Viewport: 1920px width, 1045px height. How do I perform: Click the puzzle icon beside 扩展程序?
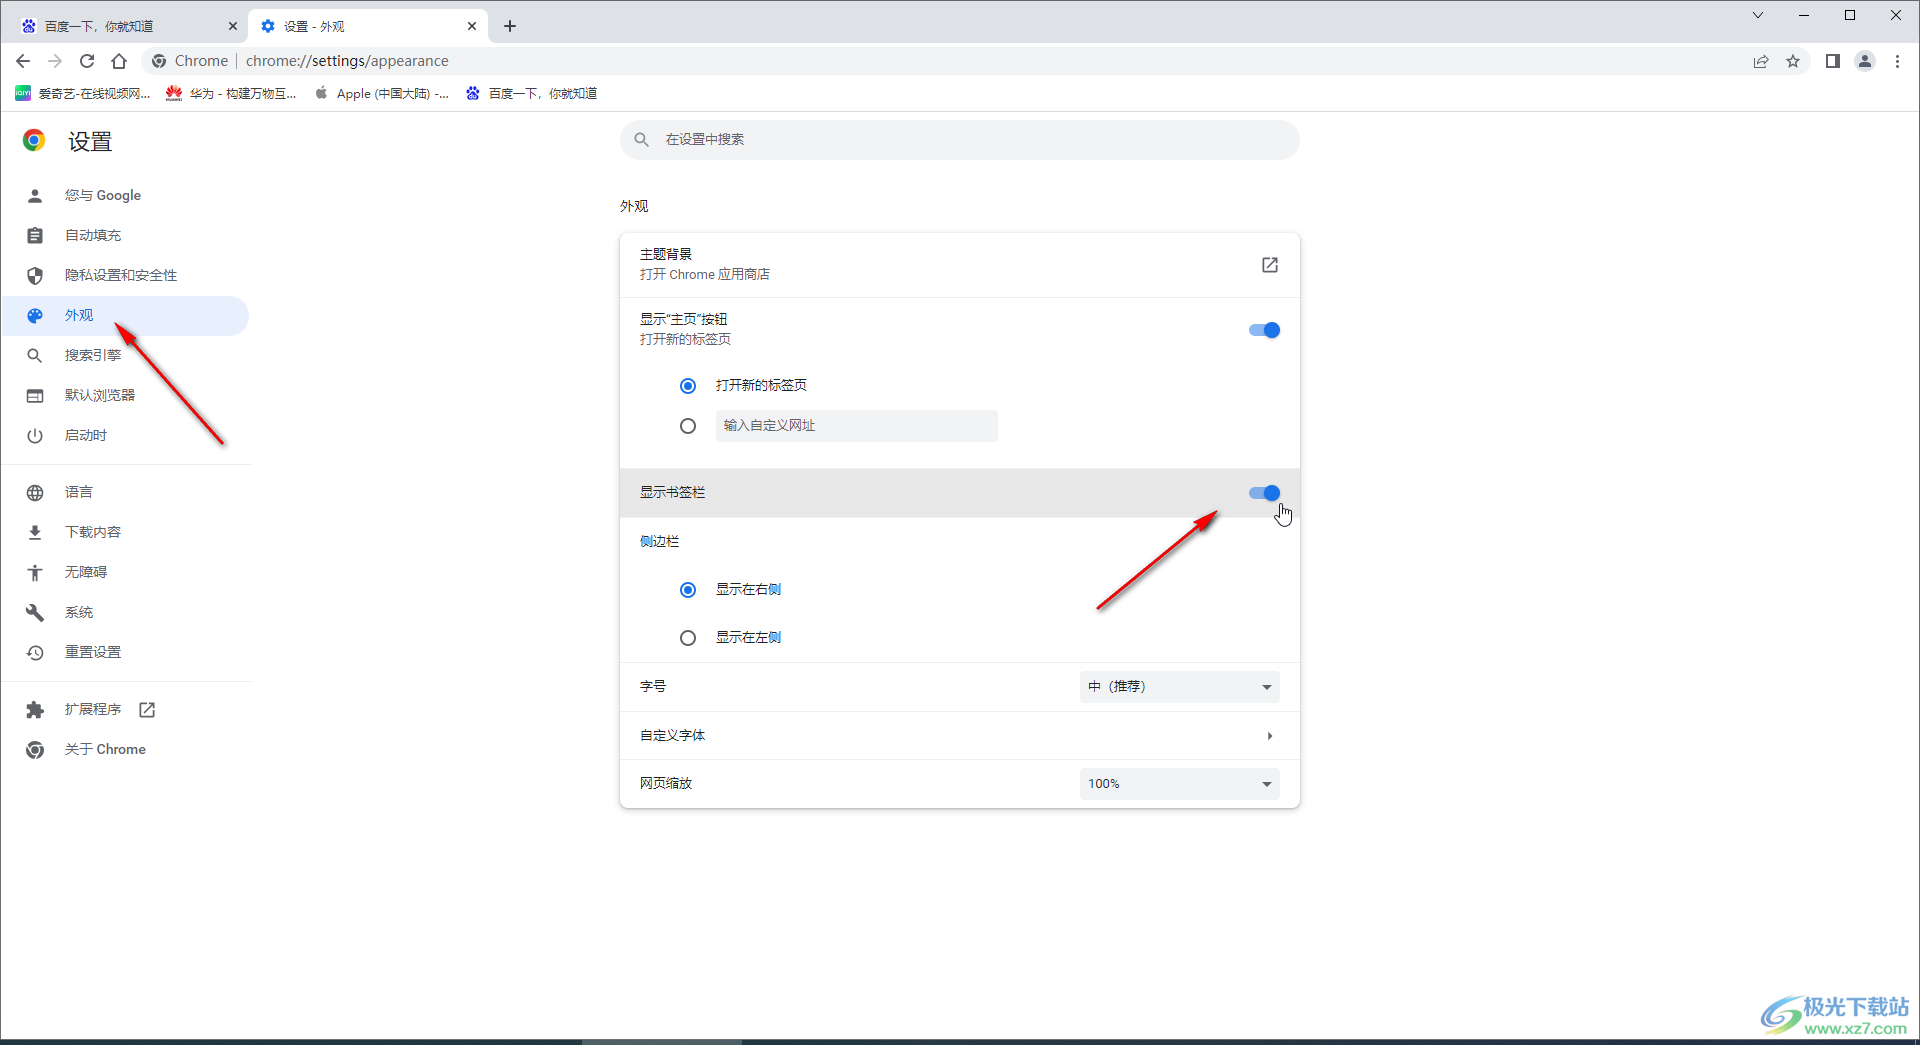35,710
